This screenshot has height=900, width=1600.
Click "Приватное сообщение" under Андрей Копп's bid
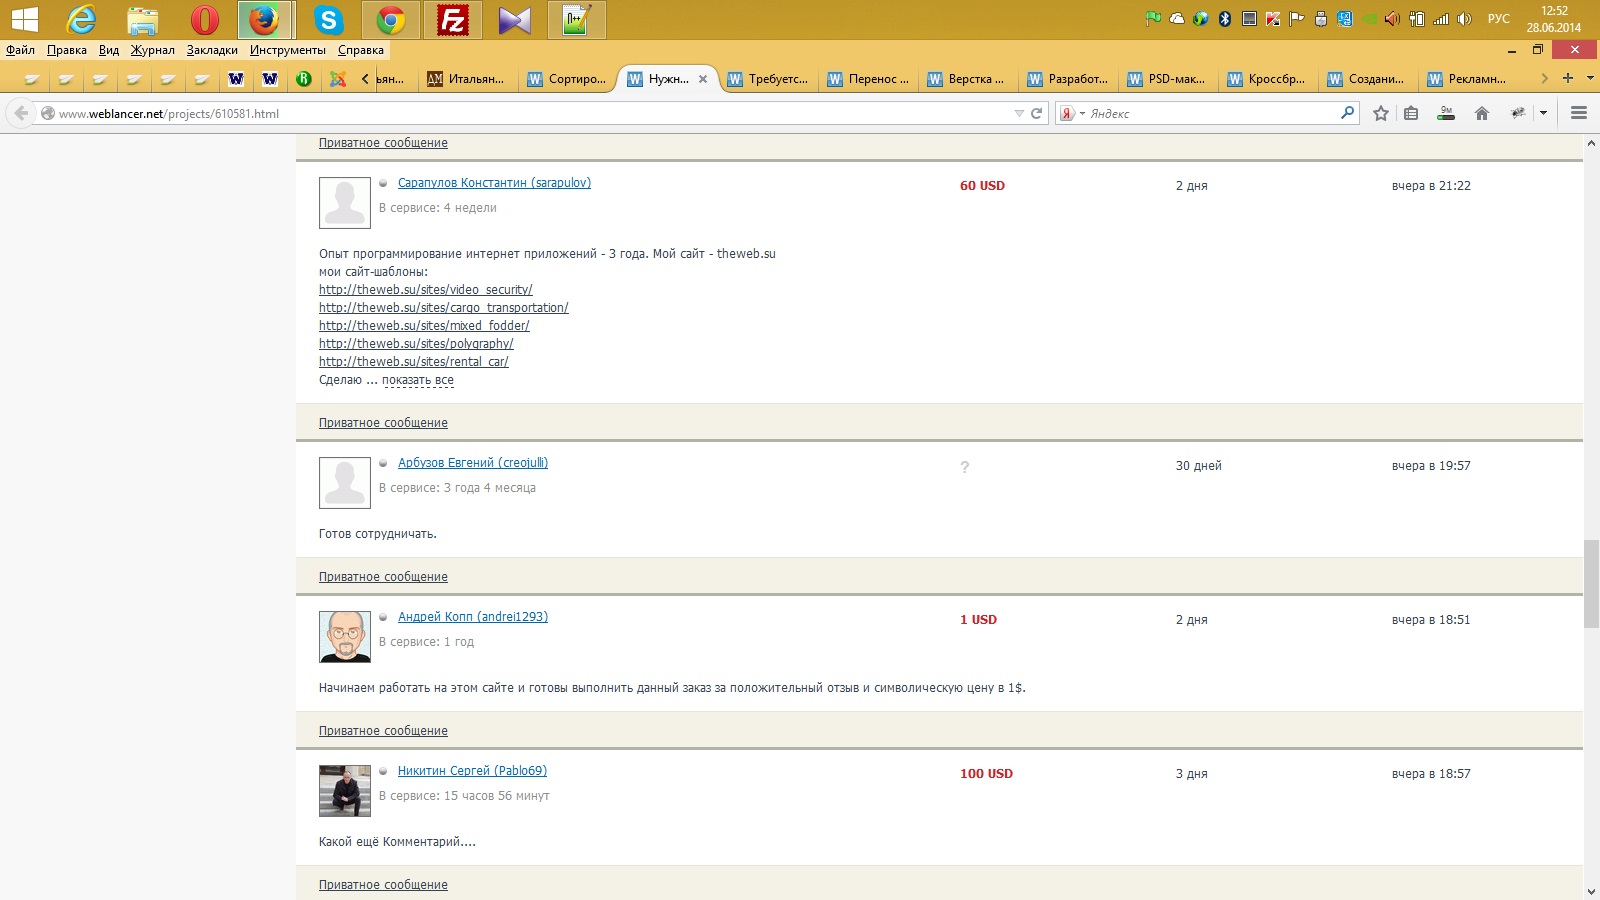pos(383,731)
